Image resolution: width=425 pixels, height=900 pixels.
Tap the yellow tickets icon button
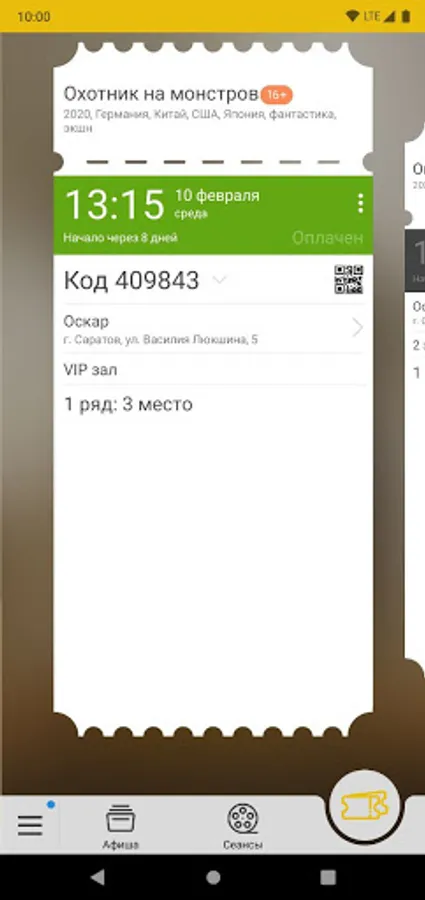pos(365,807)
